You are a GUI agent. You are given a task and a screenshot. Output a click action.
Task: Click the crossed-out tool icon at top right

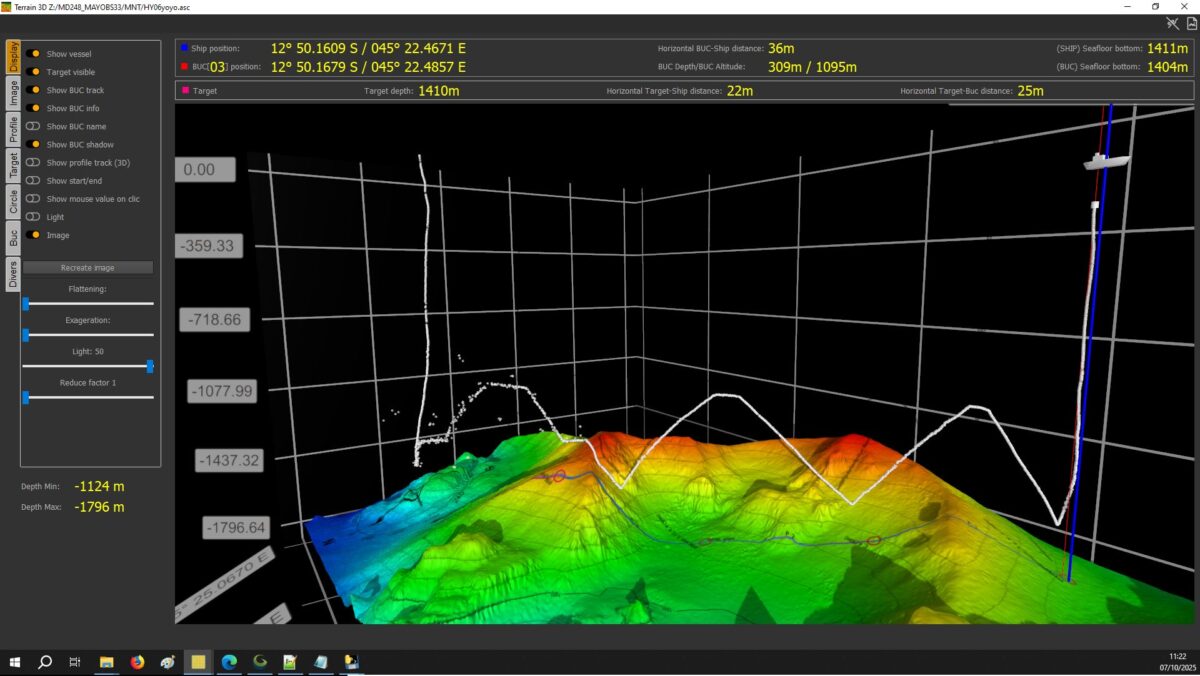pos(1173,23)
